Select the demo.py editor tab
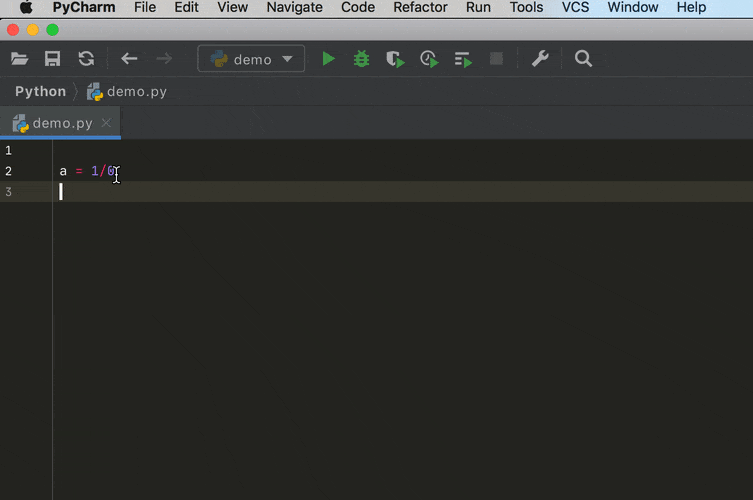The width and height of the screenshot is (753, 500). pos(61,123)
